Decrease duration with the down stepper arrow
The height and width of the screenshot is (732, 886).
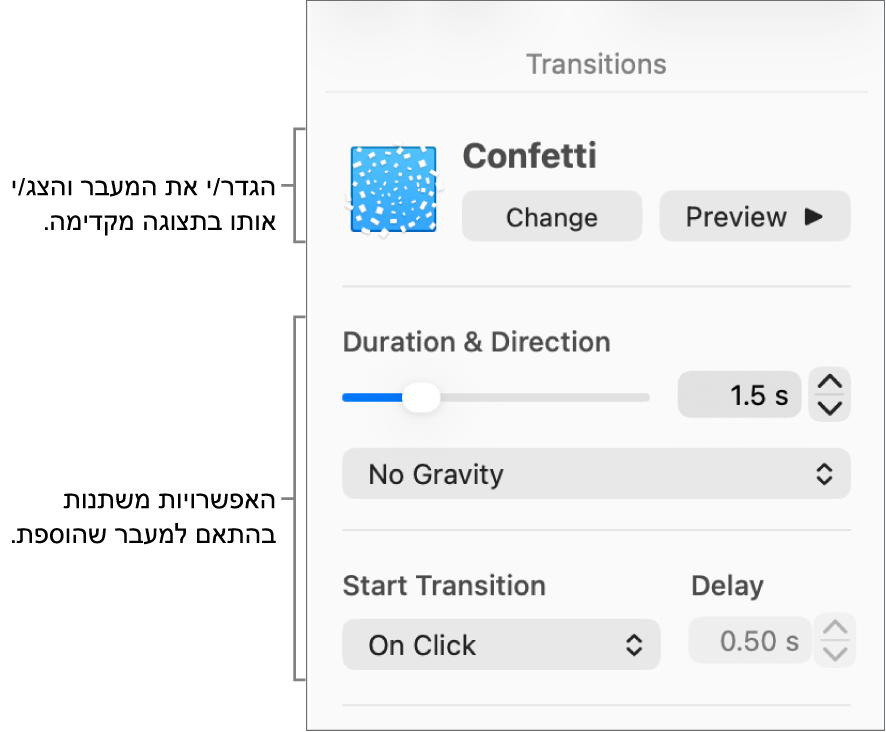pyautogui.click(x=829, y=408)
